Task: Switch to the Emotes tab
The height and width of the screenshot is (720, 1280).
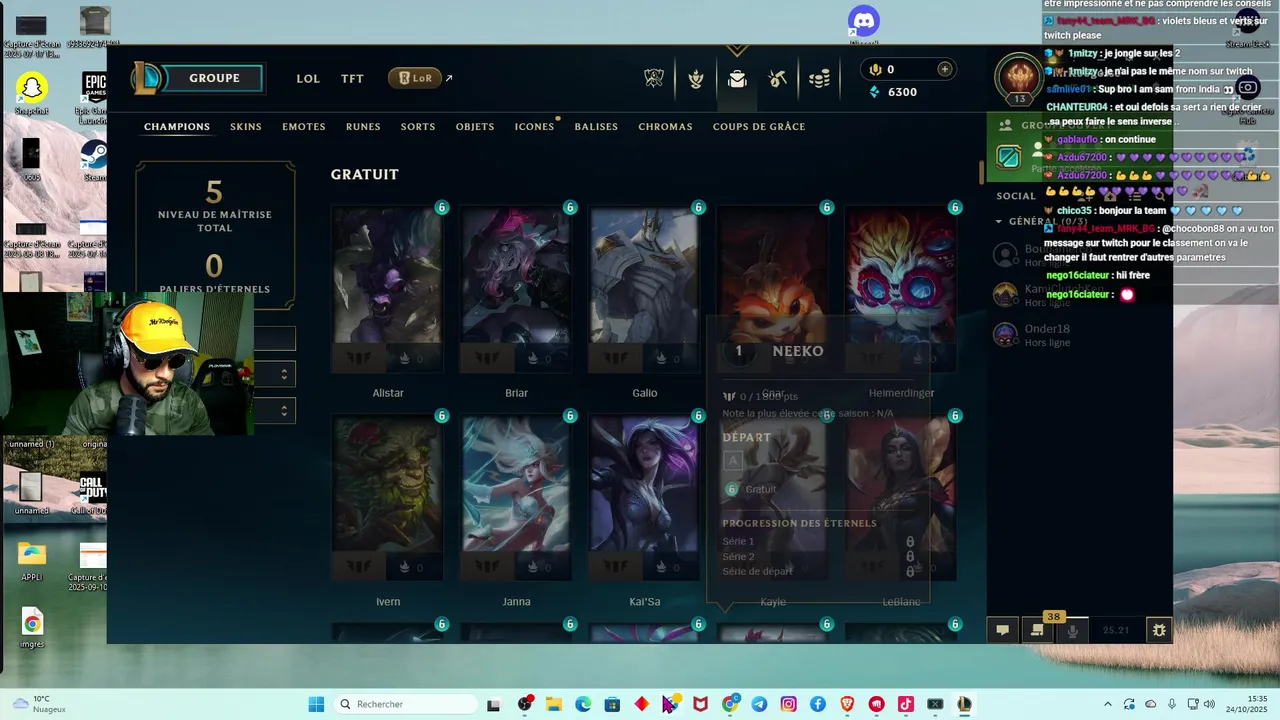Action: coord(304,127)
